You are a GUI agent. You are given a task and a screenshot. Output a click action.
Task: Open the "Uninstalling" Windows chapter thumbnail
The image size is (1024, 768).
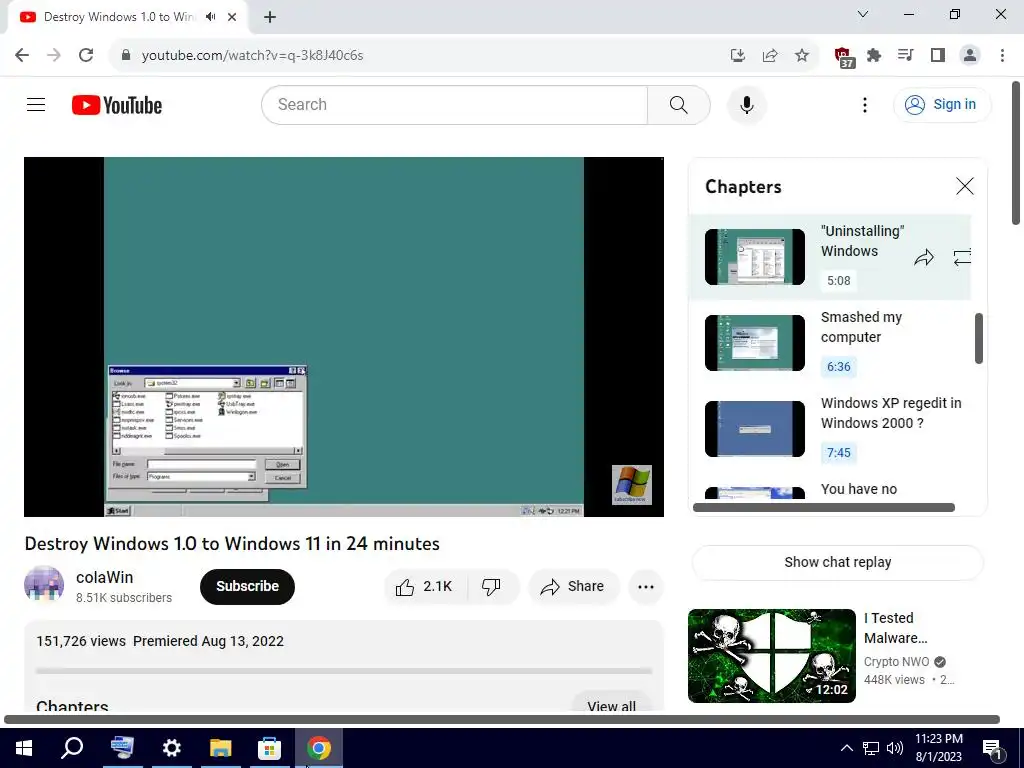(x=754, y=257)
